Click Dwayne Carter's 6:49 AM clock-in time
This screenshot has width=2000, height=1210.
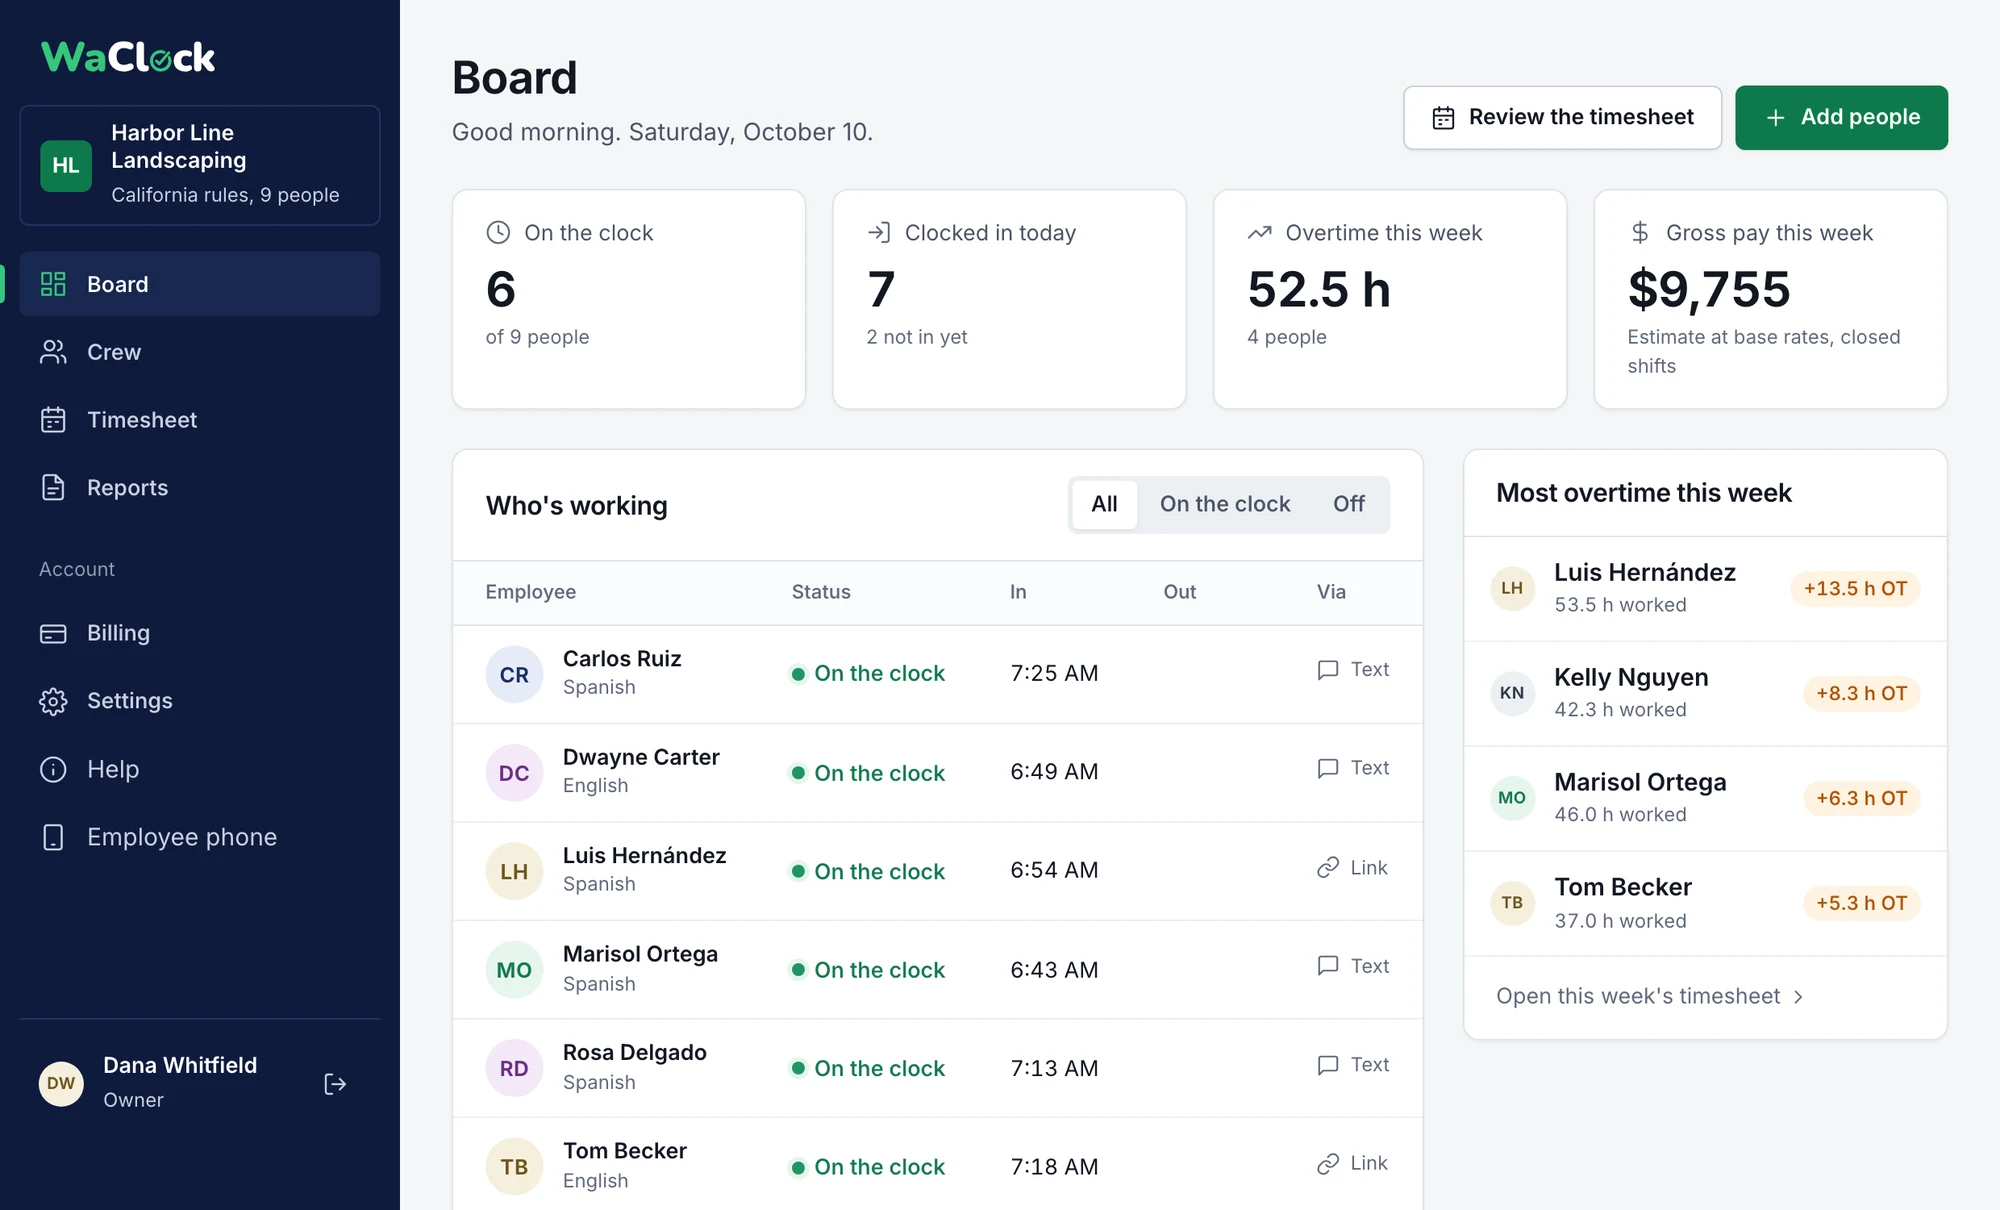click(1054, 772)
